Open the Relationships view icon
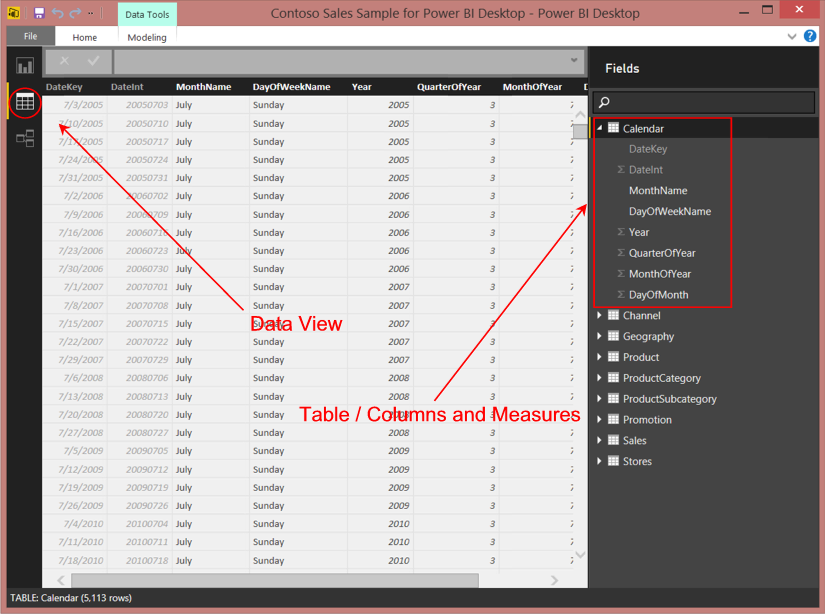The width and height of the screenshot is (825, 614). click(x=25, y=138)
